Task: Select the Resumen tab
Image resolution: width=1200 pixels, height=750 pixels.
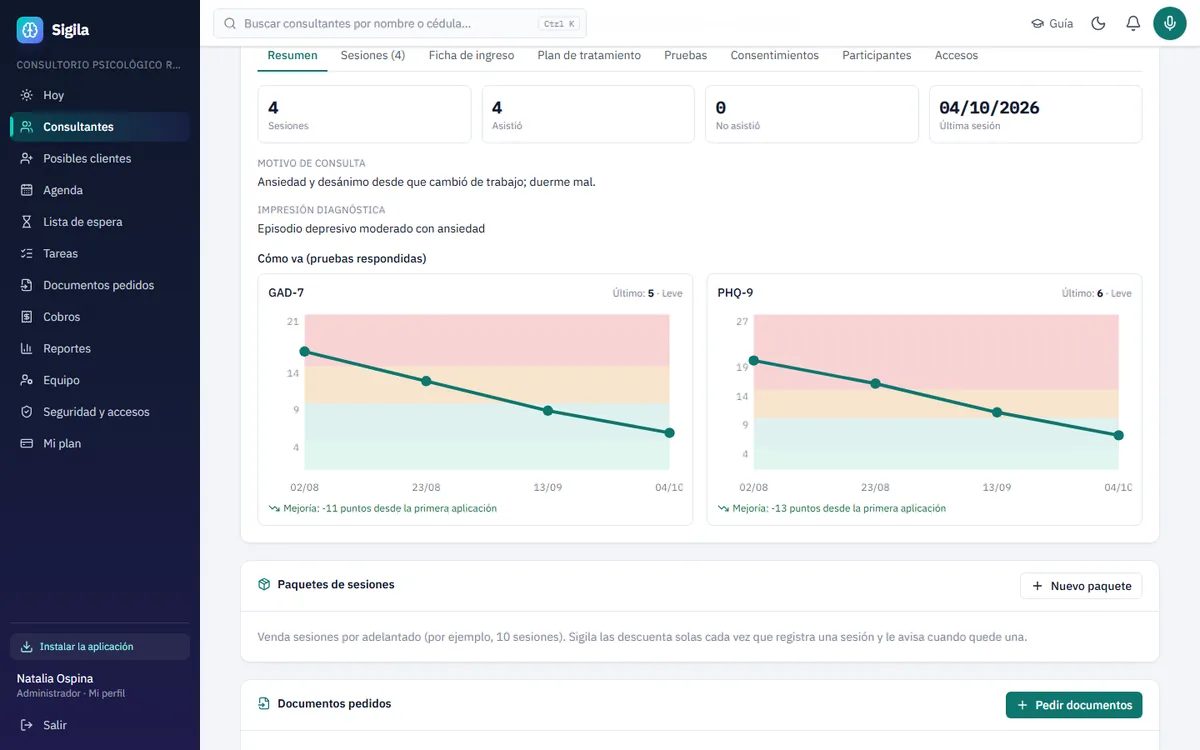Action: coord(293,55)
